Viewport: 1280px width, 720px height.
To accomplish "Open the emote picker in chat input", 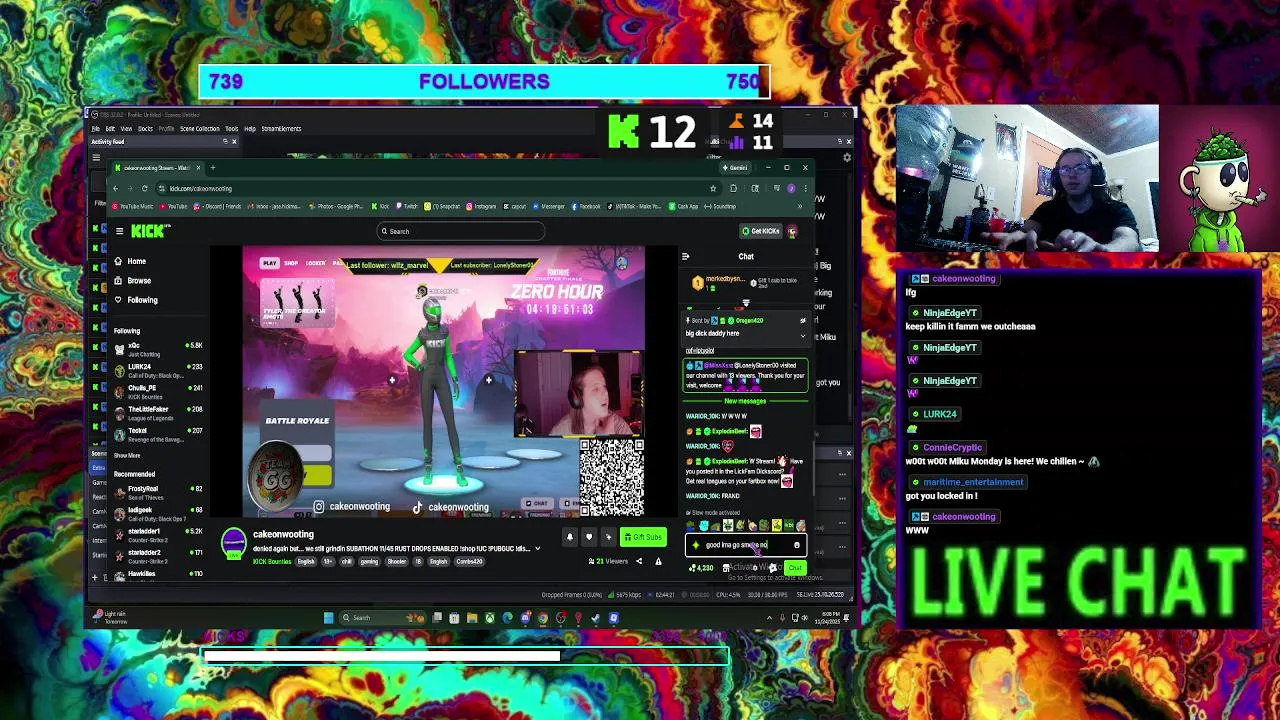I will [796, 545].
